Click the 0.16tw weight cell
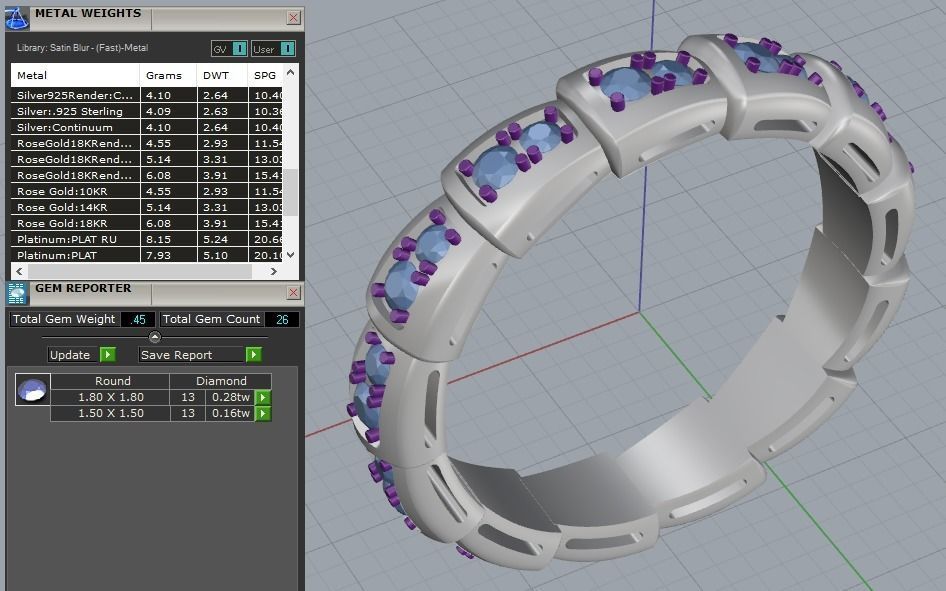The width and height of the screenshot is (946, 591). point(230,414)
